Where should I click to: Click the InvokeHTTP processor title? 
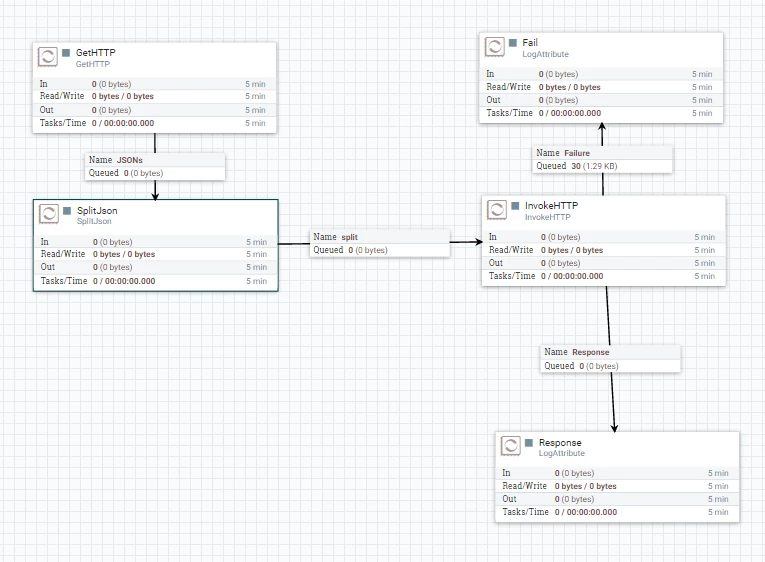[551, 205]
